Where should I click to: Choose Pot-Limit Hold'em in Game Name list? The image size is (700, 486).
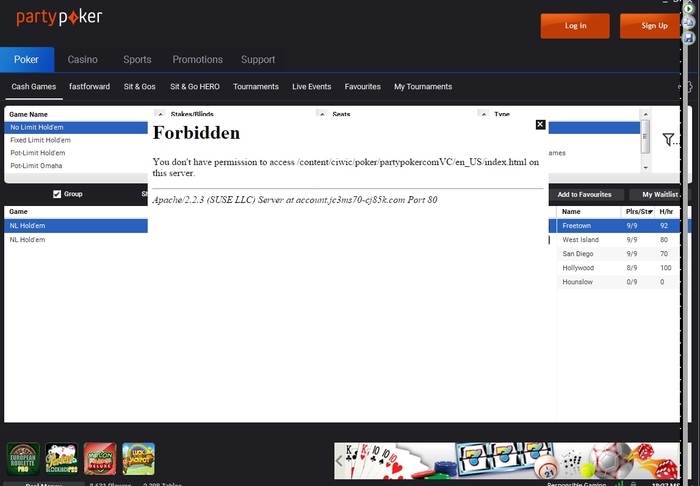point(76,153)
